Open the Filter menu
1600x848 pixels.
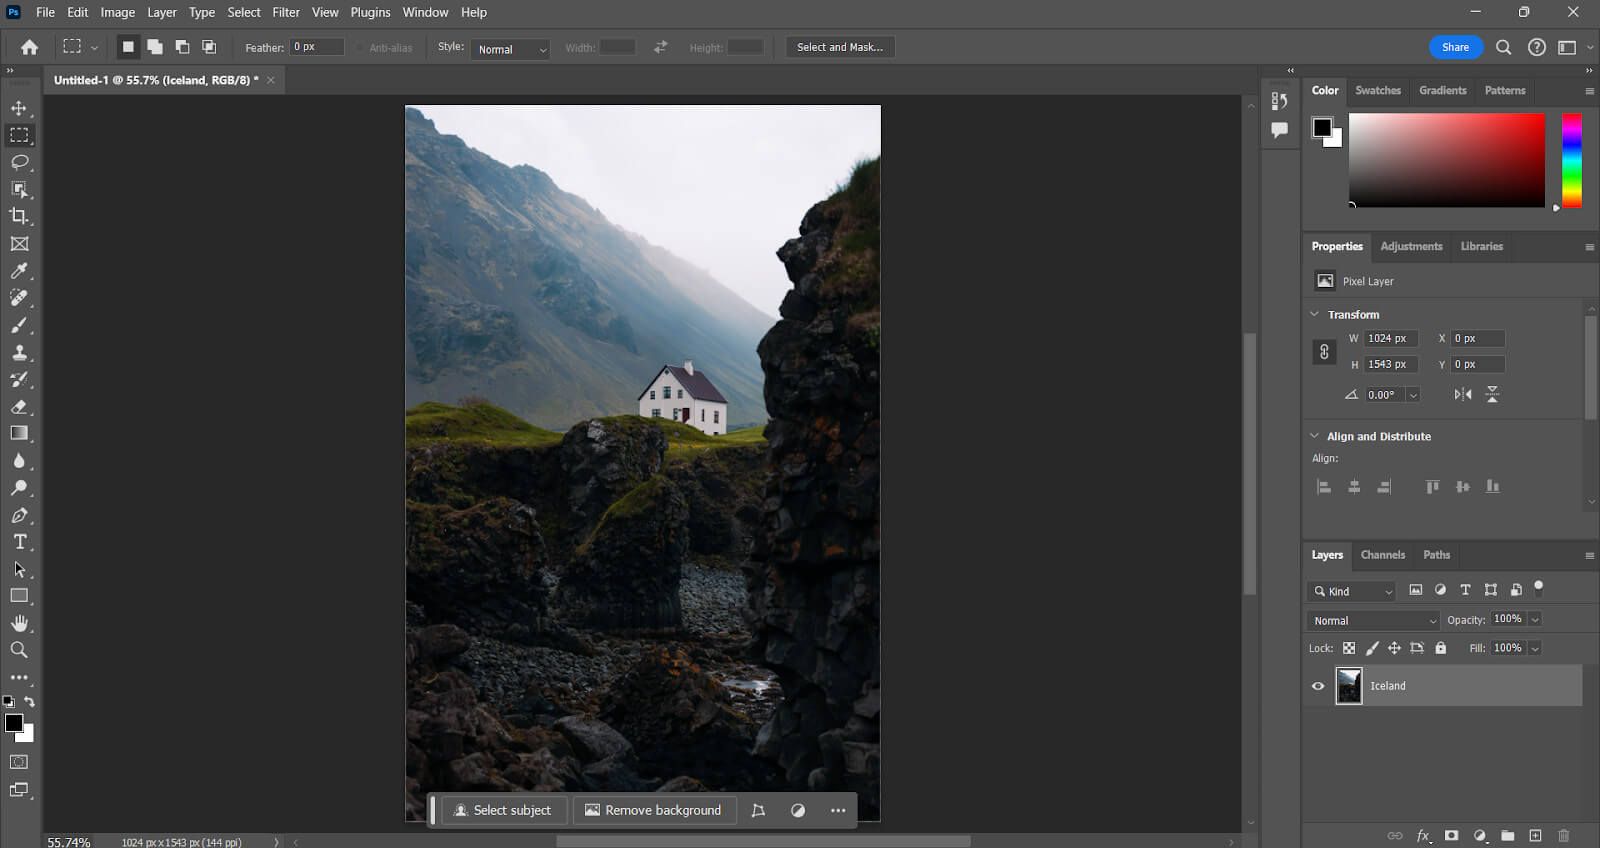tap(286, 12)
